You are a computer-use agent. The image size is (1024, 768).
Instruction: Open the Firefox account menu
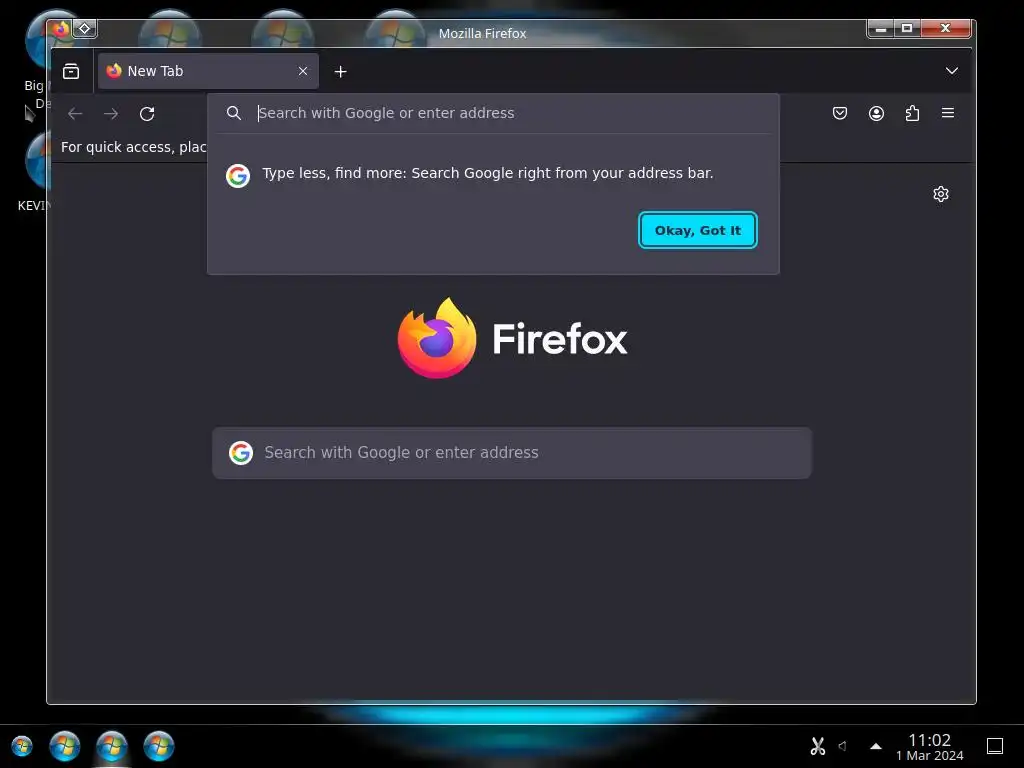(x=876, y=113)
